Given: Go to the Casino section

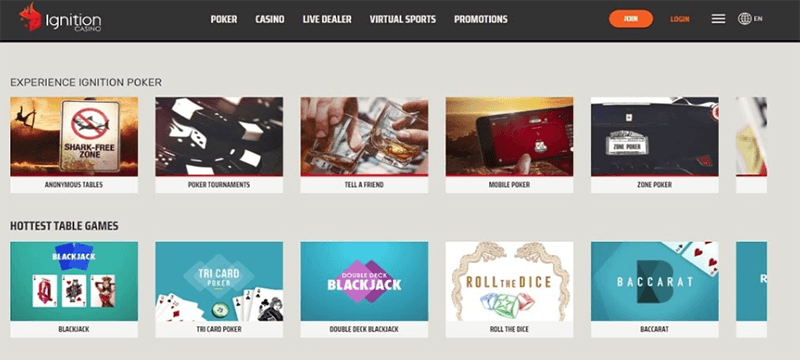Looking at the screenshot, I should [x=270, y=19].
